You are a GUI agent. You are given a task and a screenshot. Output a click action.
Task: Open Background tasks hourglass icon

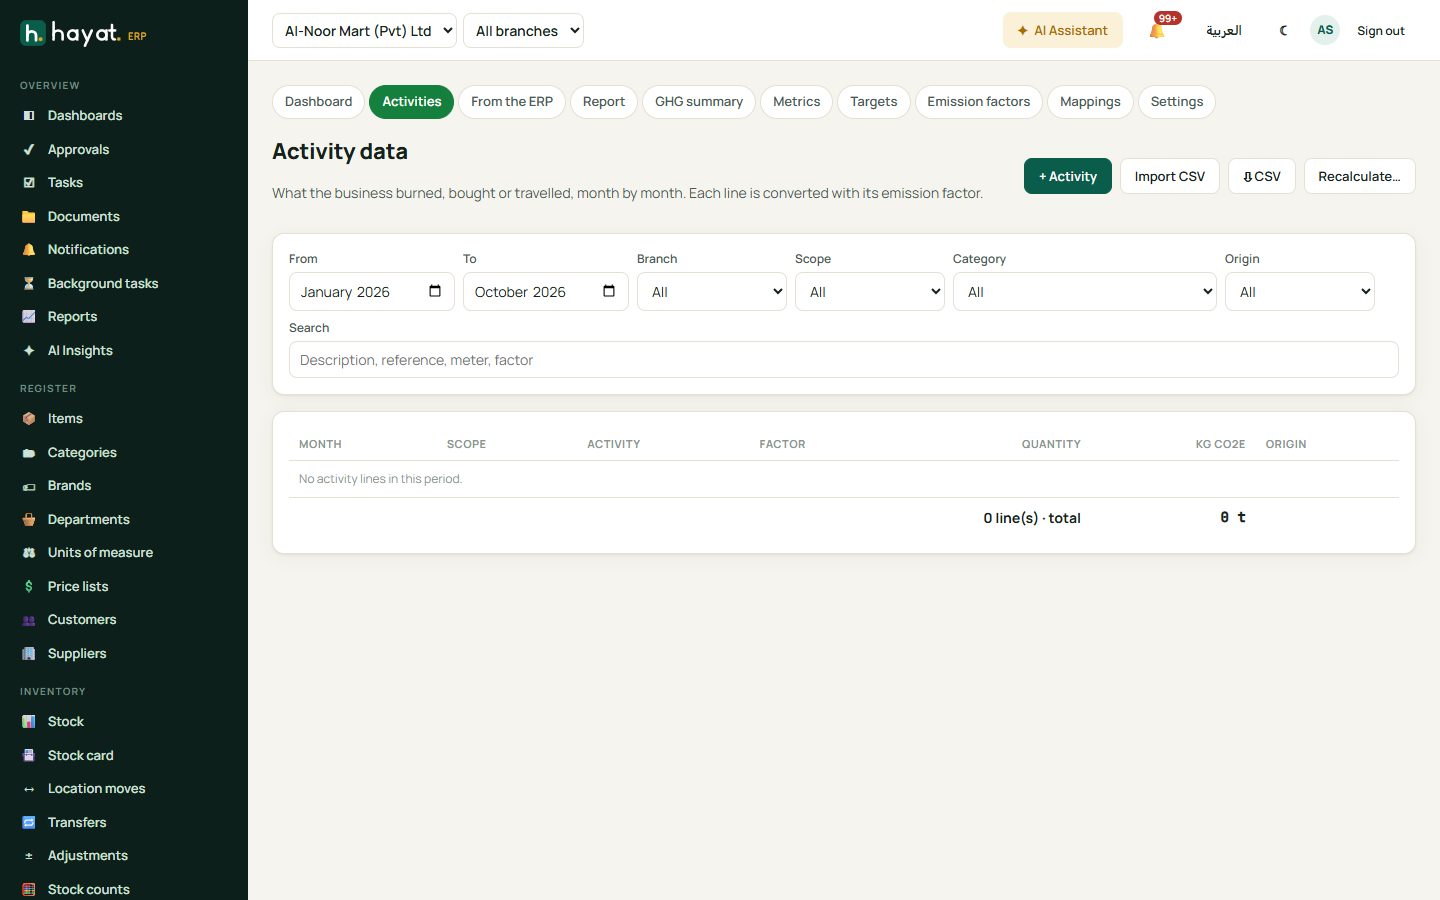click(29, 284)
